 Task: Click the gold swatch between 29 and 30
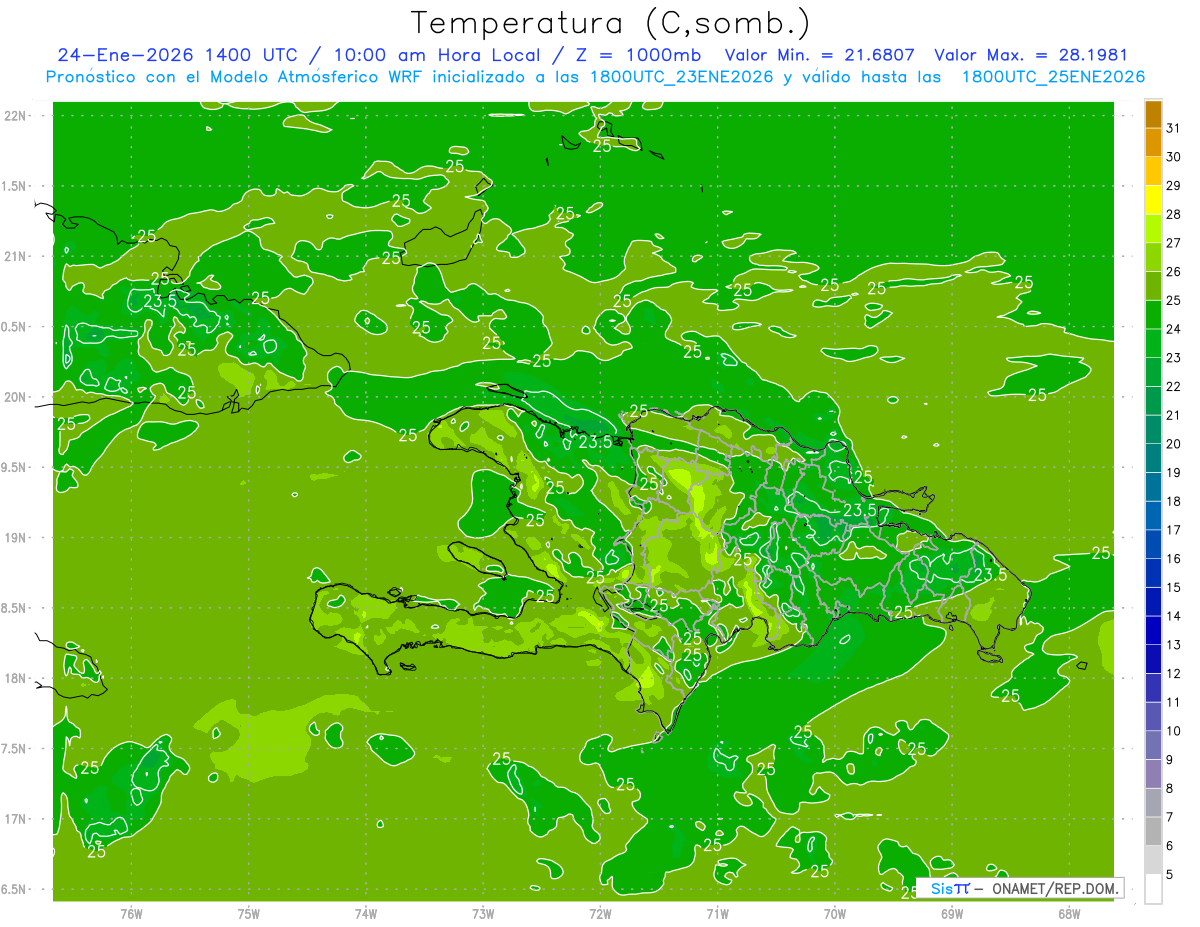pyautogui.click(x=1153, y=171)
